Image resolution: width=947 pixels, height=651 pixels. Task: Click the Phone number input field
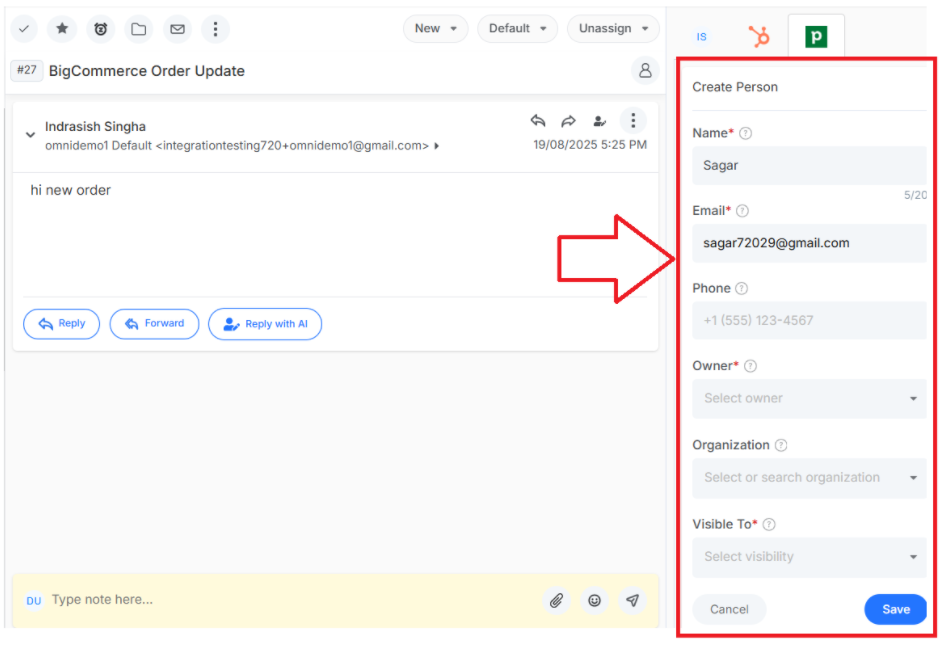[x=809, y=320]
